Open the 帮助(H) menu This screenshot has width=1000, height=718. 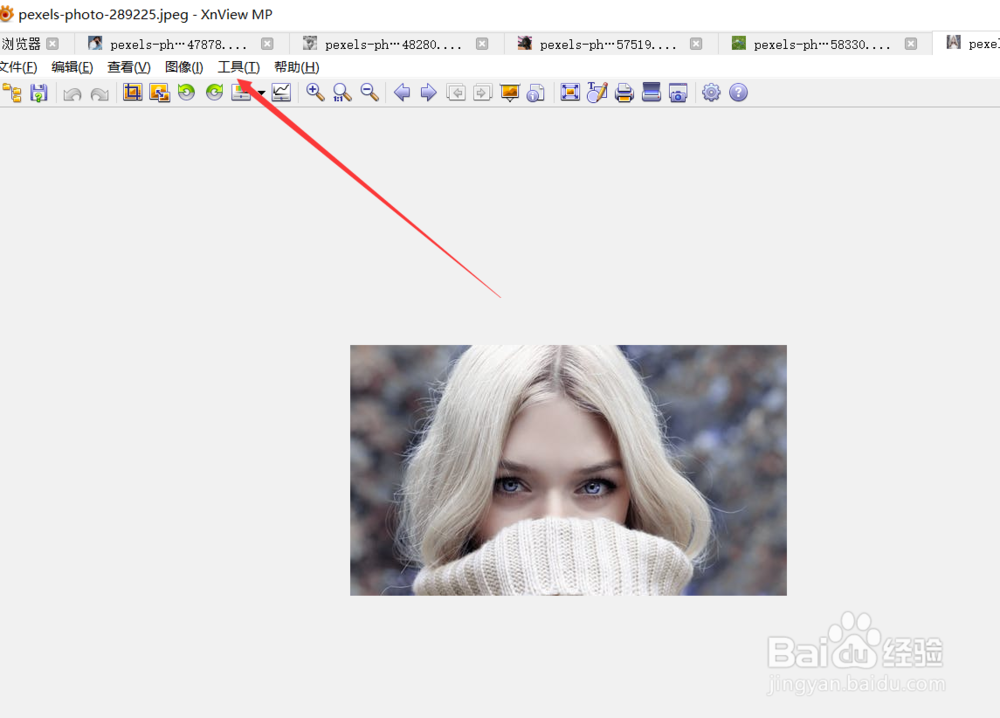point(297,67)
